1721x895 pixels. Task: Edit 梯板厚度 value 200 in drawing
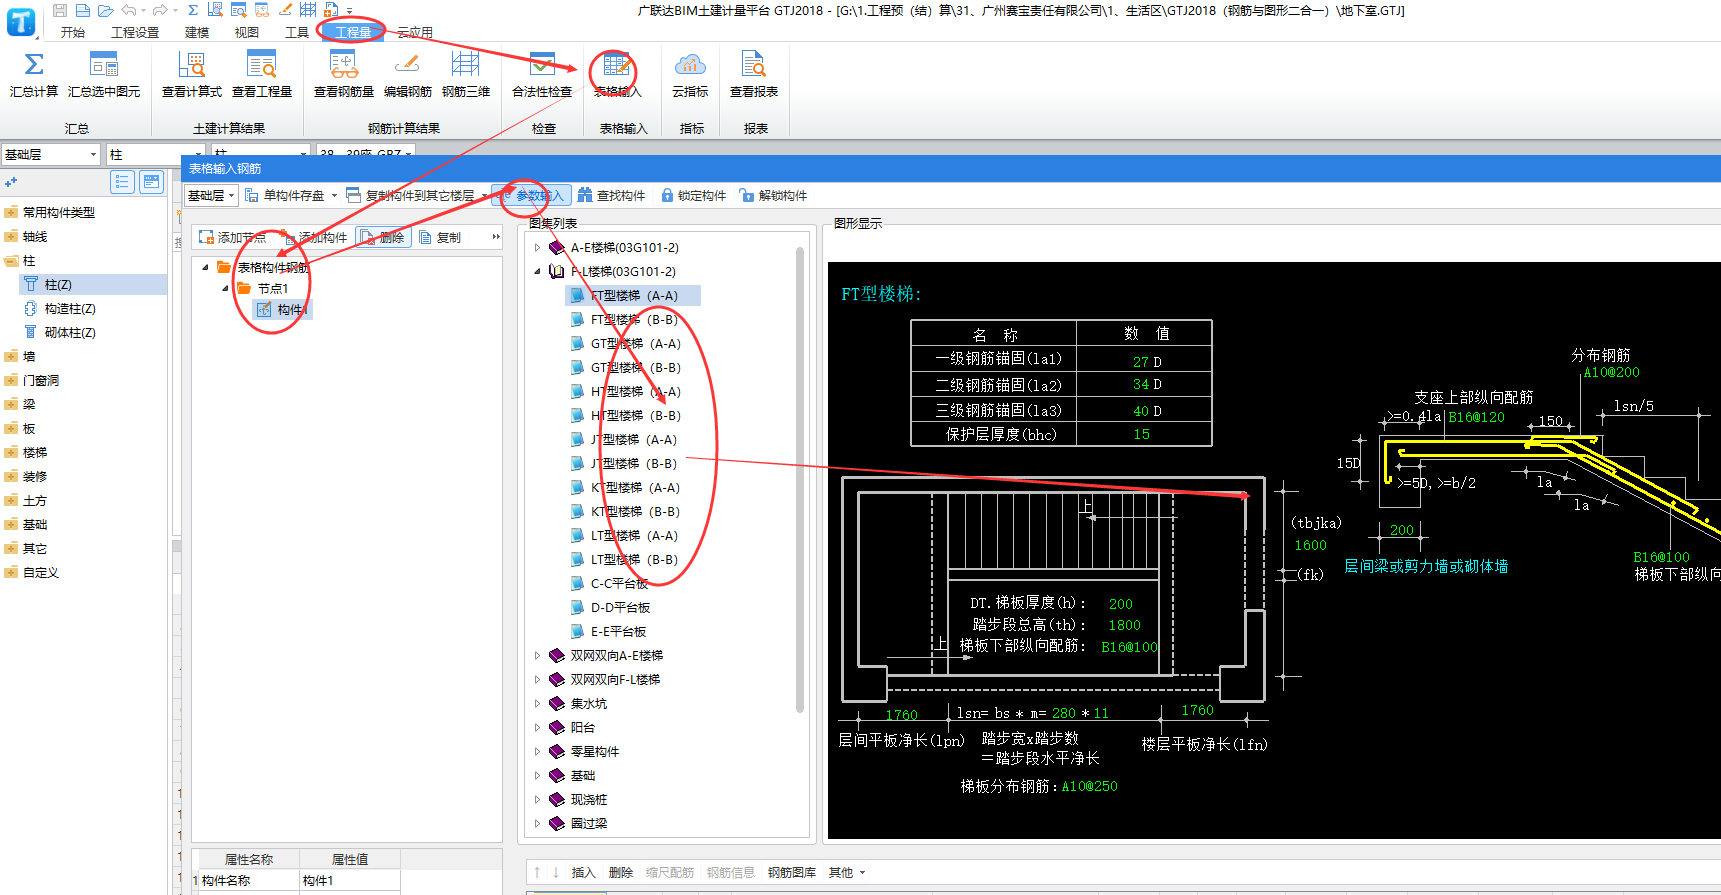pos(1120,604)
